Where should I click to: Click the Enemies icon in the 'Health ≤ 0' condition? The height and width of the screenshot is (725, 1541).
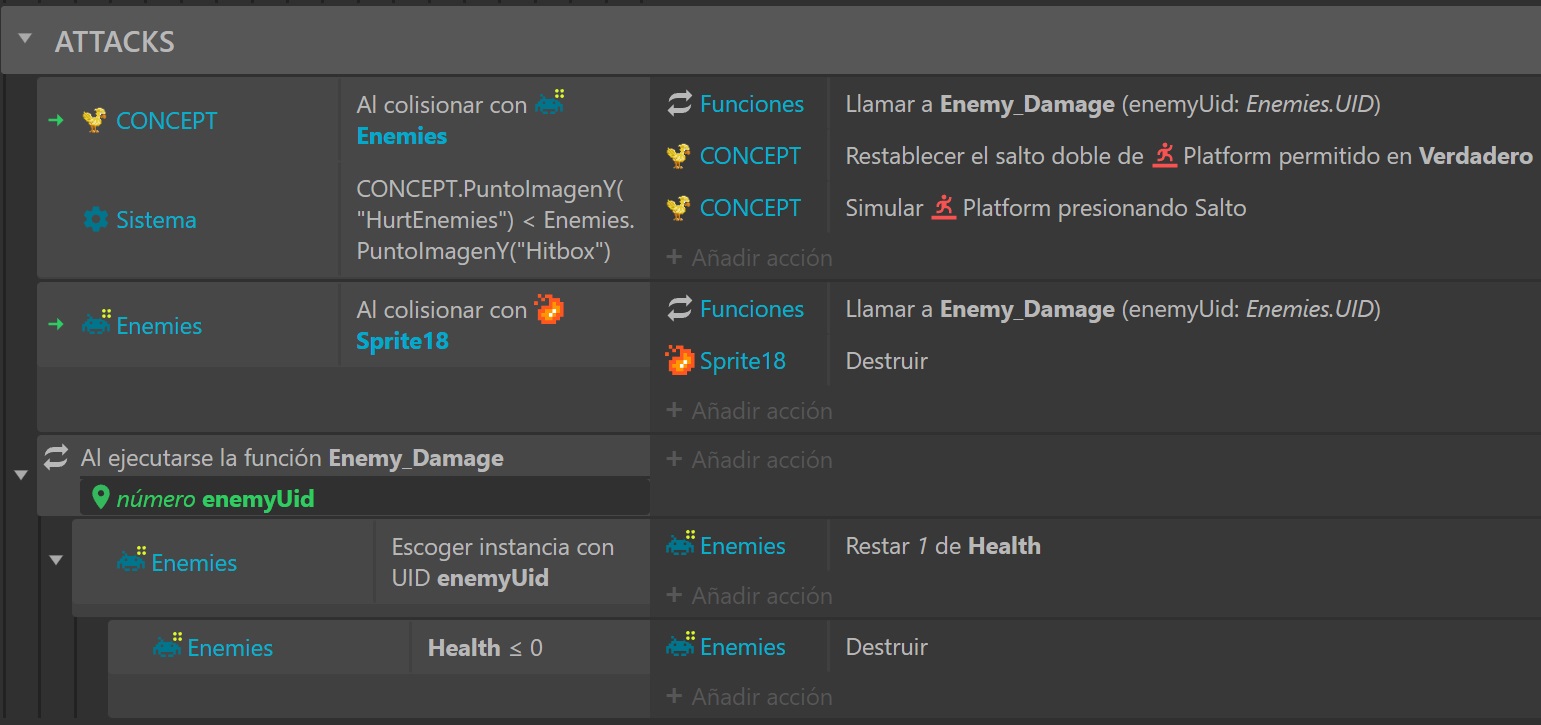point(168,647)
